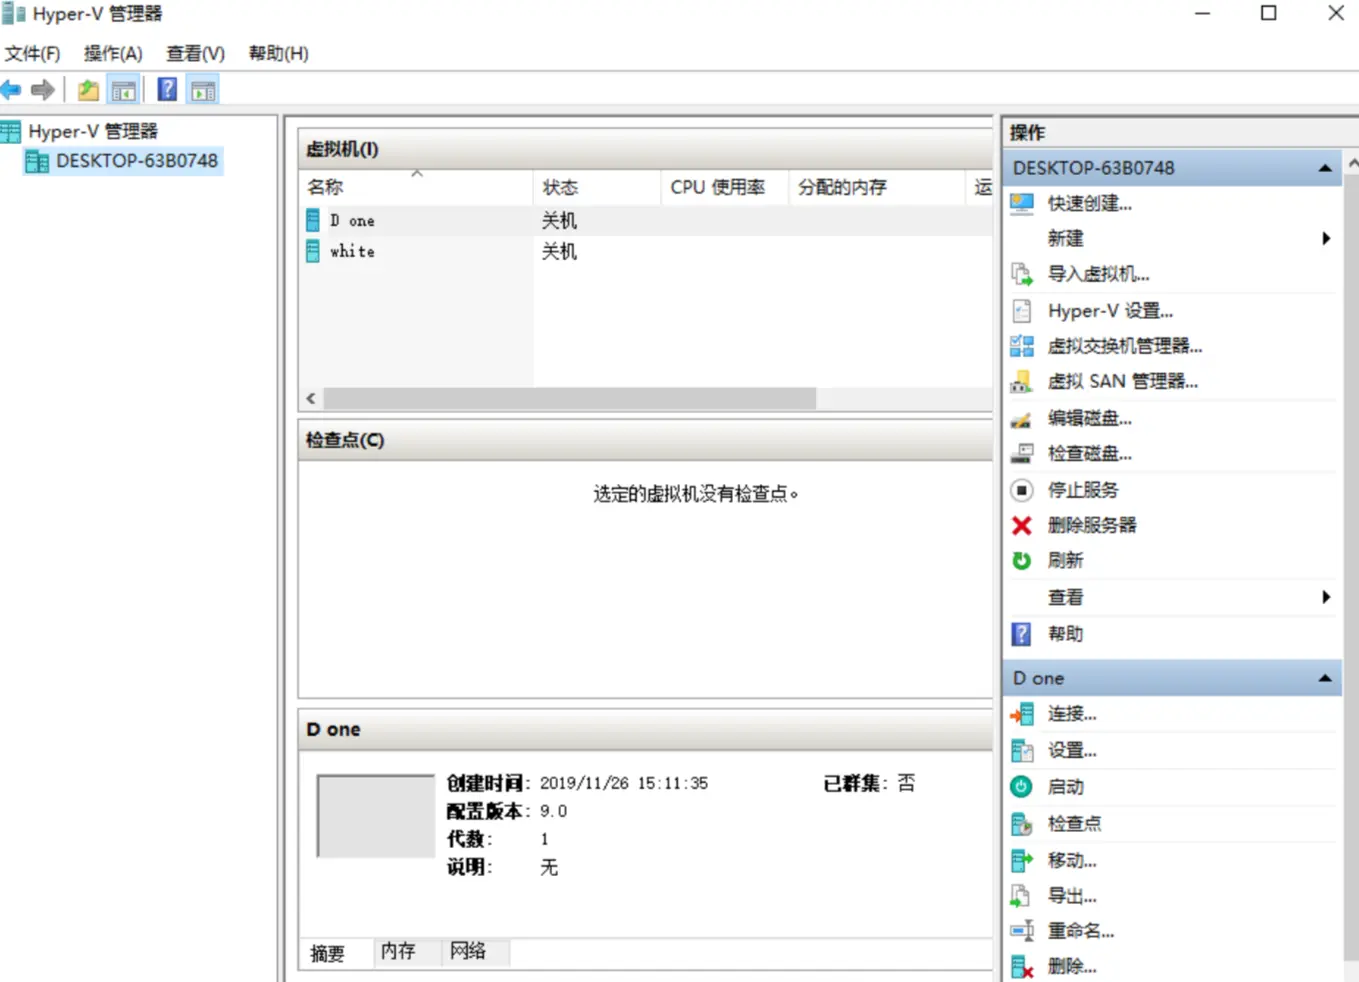
Task: Click the Virtual Switch Manager (虚拟交换机管理器) icon
Action: tap(1022, 346)
